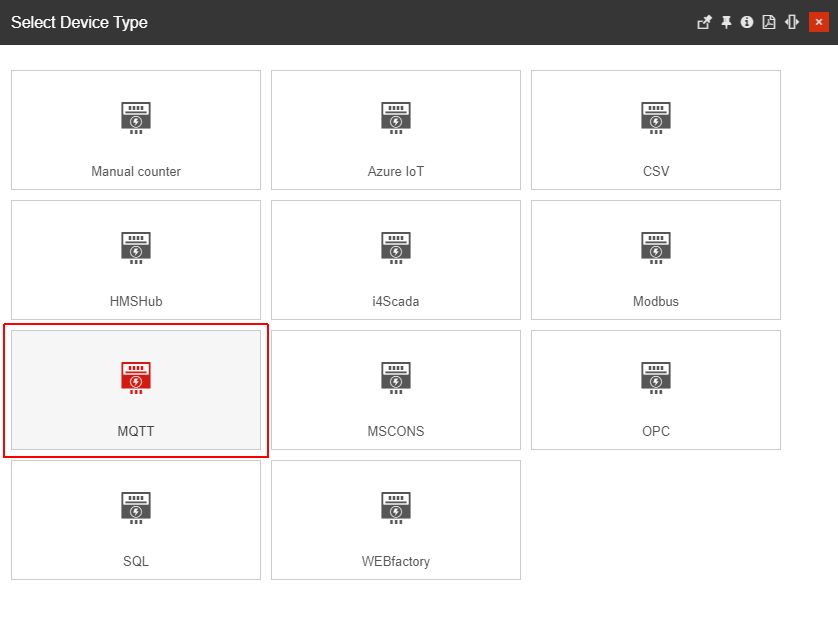Open the HMSHub device option

[x=135, y=247]
